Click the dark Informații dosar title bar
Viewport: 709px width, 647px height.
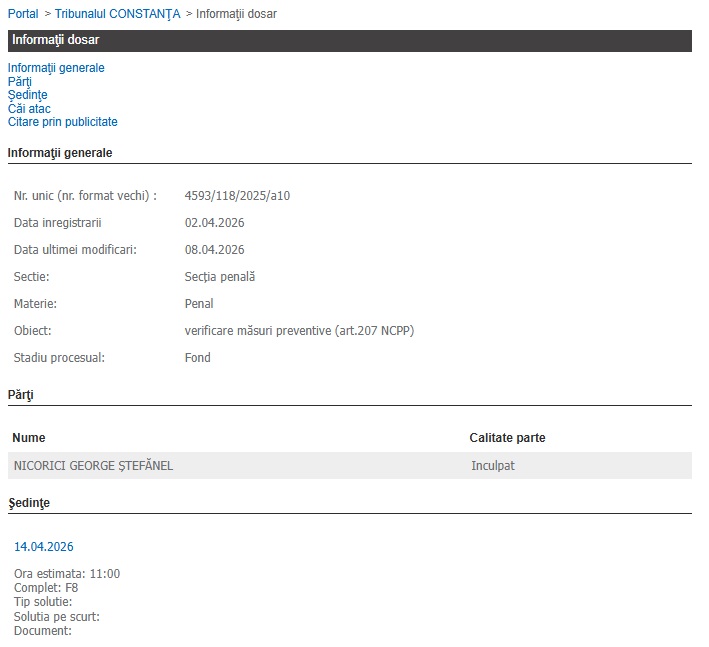coord(349,40)
